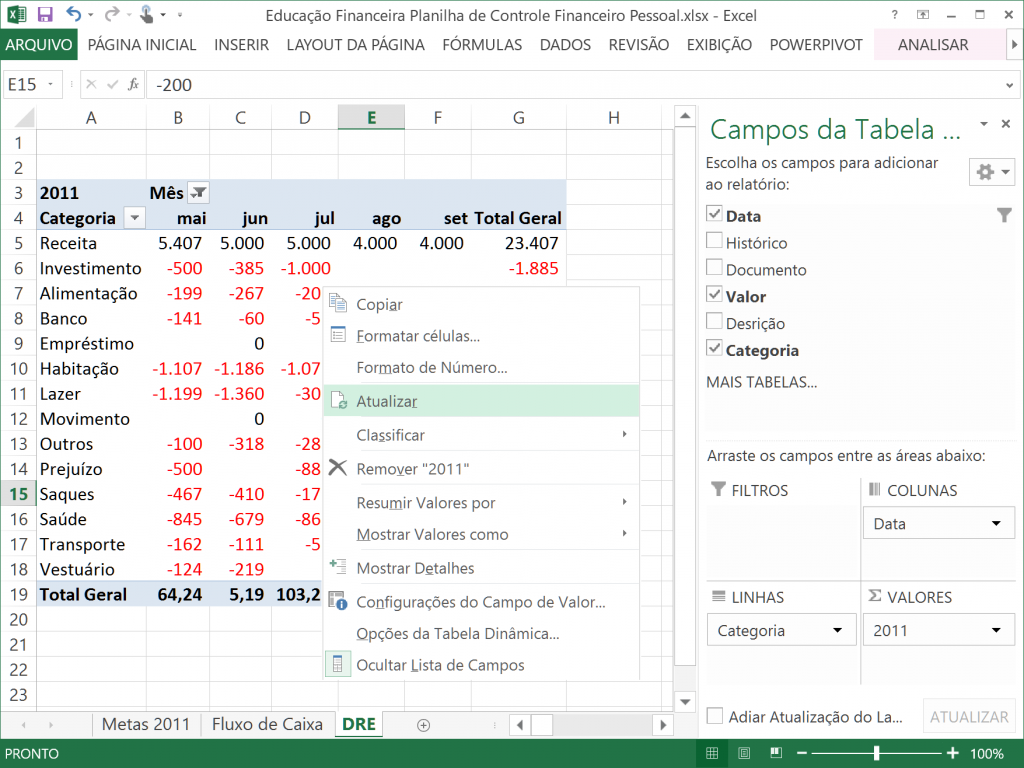Click previous sheet navigation arrow
The image size is (1024, 768).
pos(24,725)
